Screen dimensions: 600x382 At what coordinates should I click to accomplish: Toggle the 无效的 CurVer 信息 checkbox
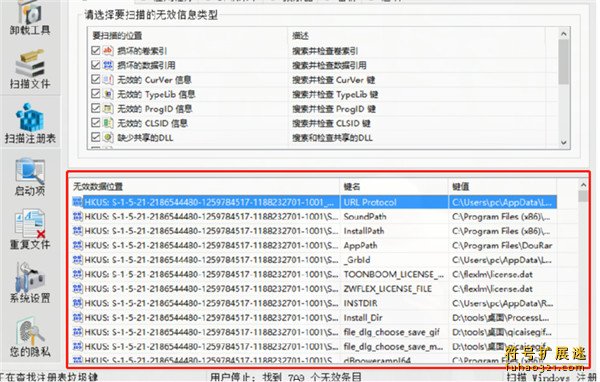(96, 79)
